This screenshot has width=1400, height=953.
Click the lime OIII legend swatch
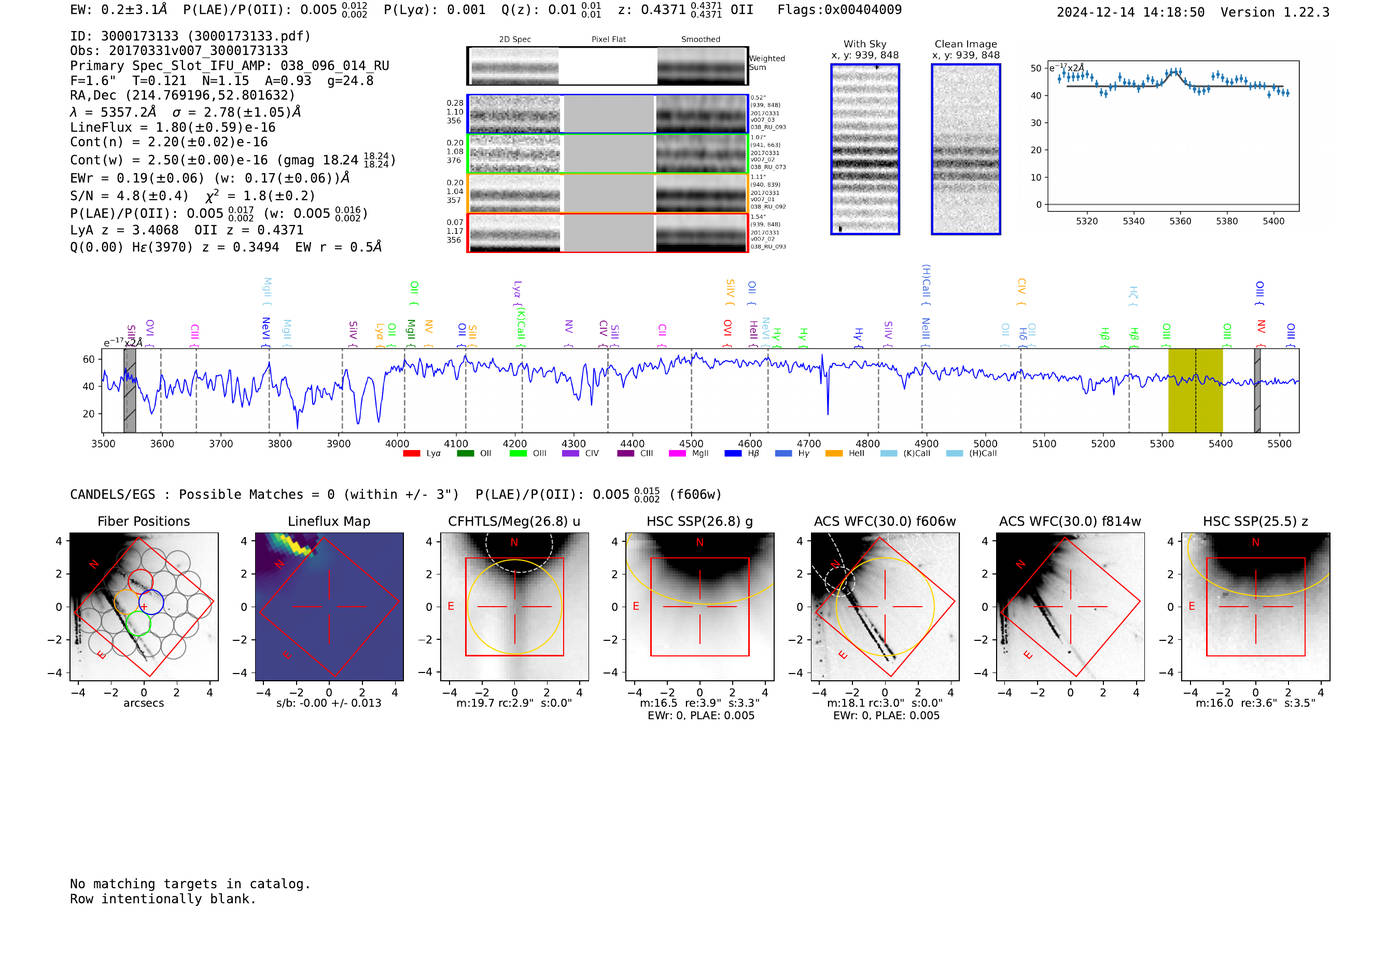518,454
